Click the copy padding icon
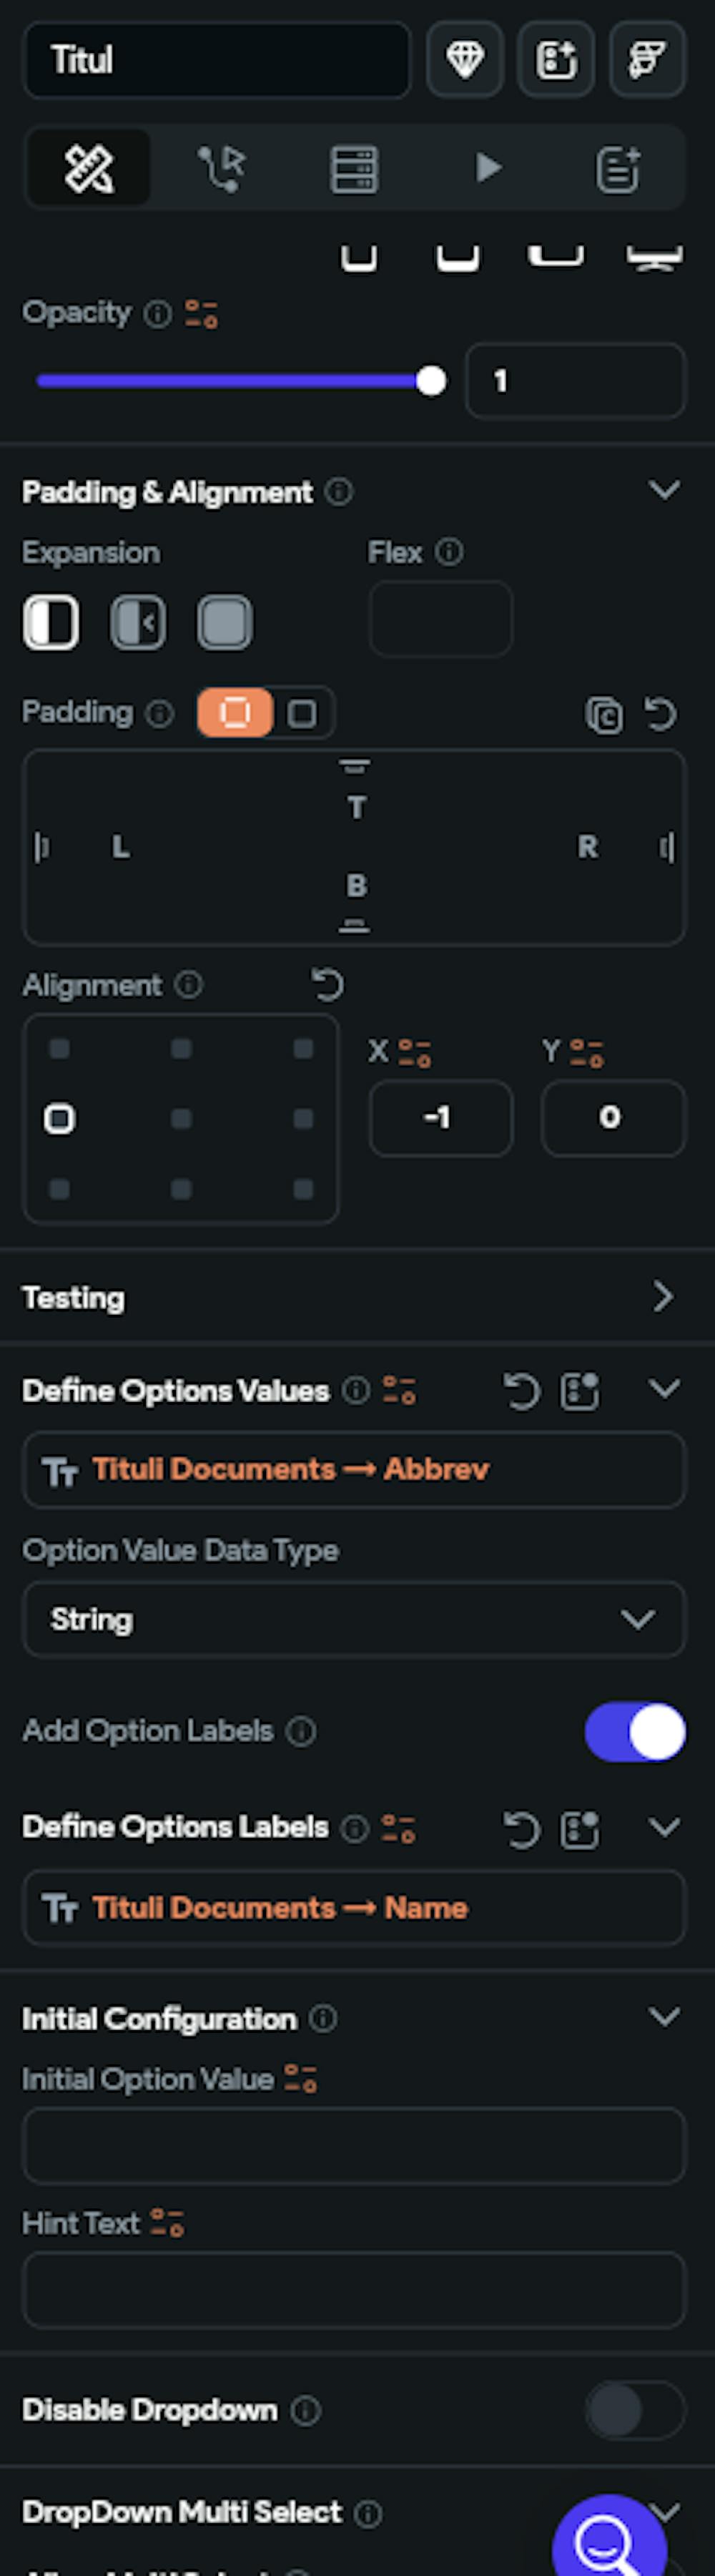715x2576 pixels. tap(603, 714)
